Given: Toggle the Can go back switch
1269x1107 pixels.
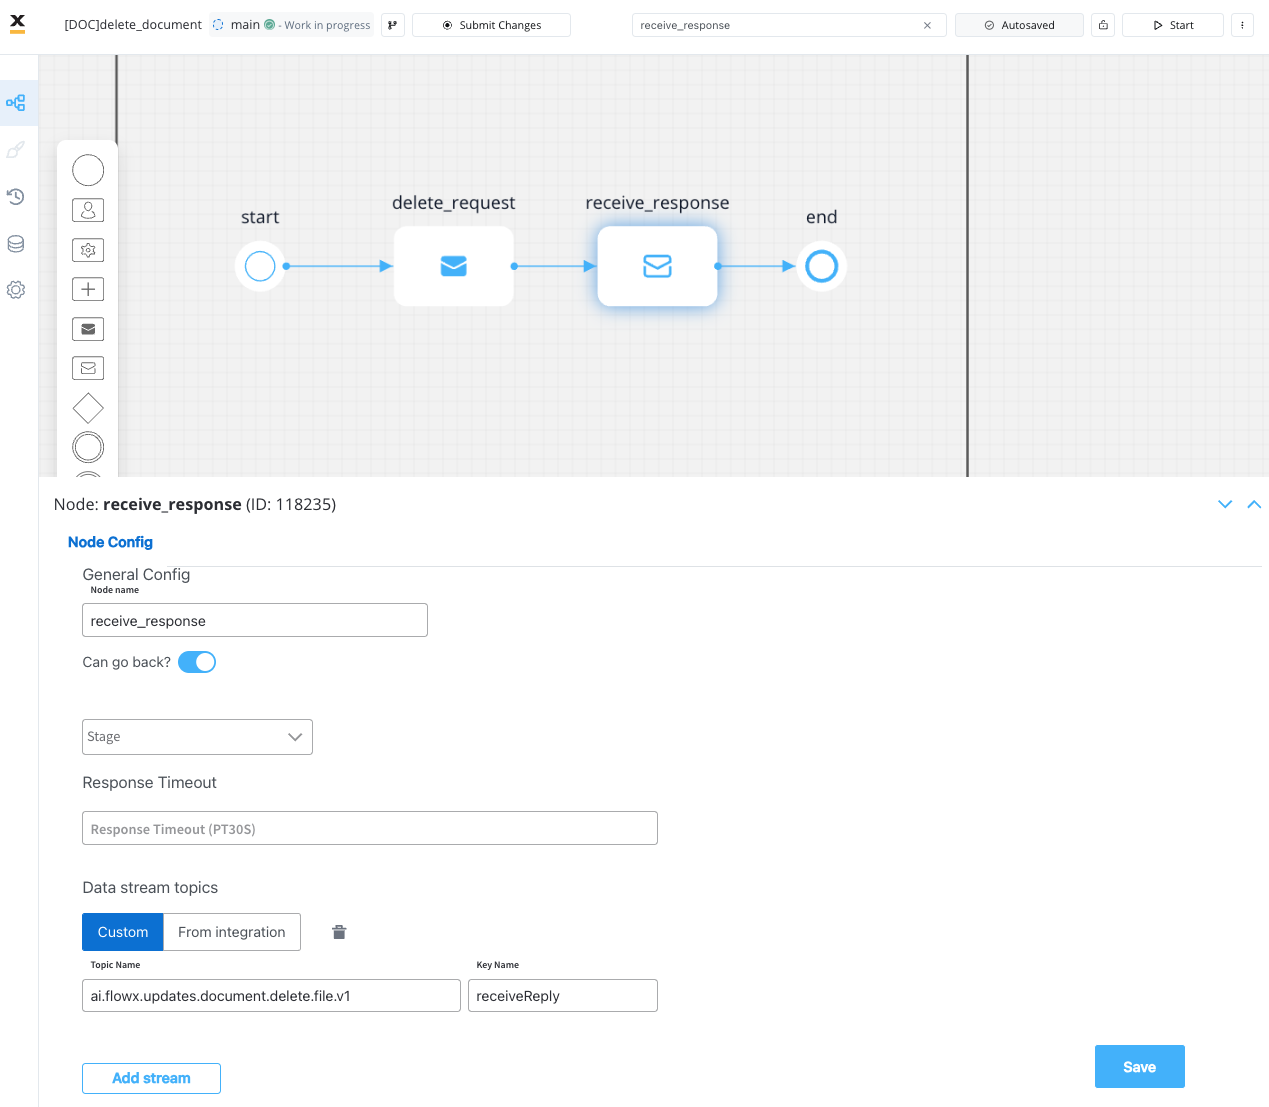Looking at the screenshot, I should tap(197, 662).
